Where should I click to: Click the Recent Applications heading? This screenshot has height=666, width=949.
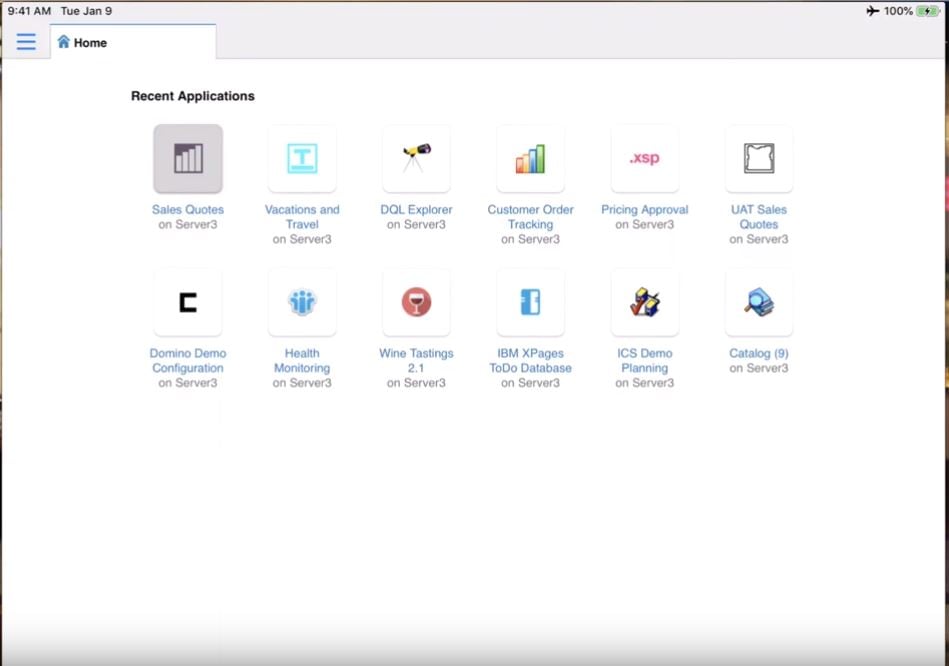click(193, 96)
